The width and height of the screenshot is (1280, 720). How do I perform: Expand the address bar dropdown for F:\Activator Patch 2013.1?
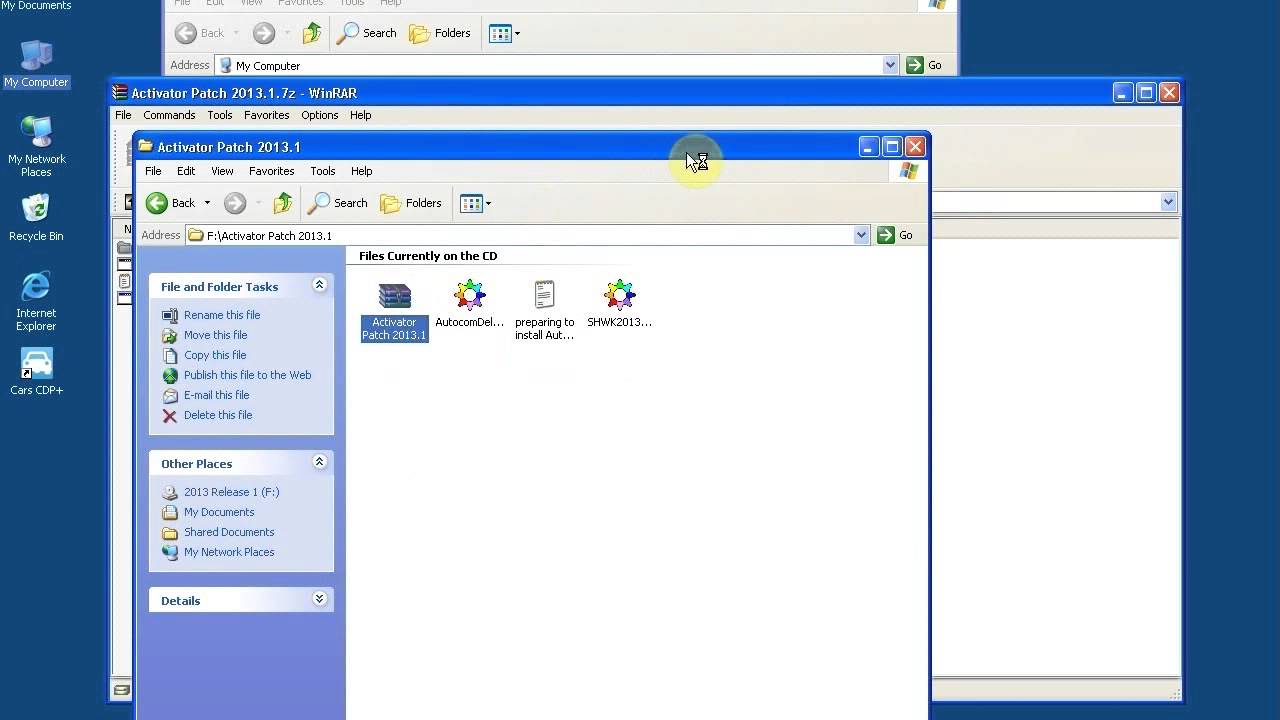(861, 235)
